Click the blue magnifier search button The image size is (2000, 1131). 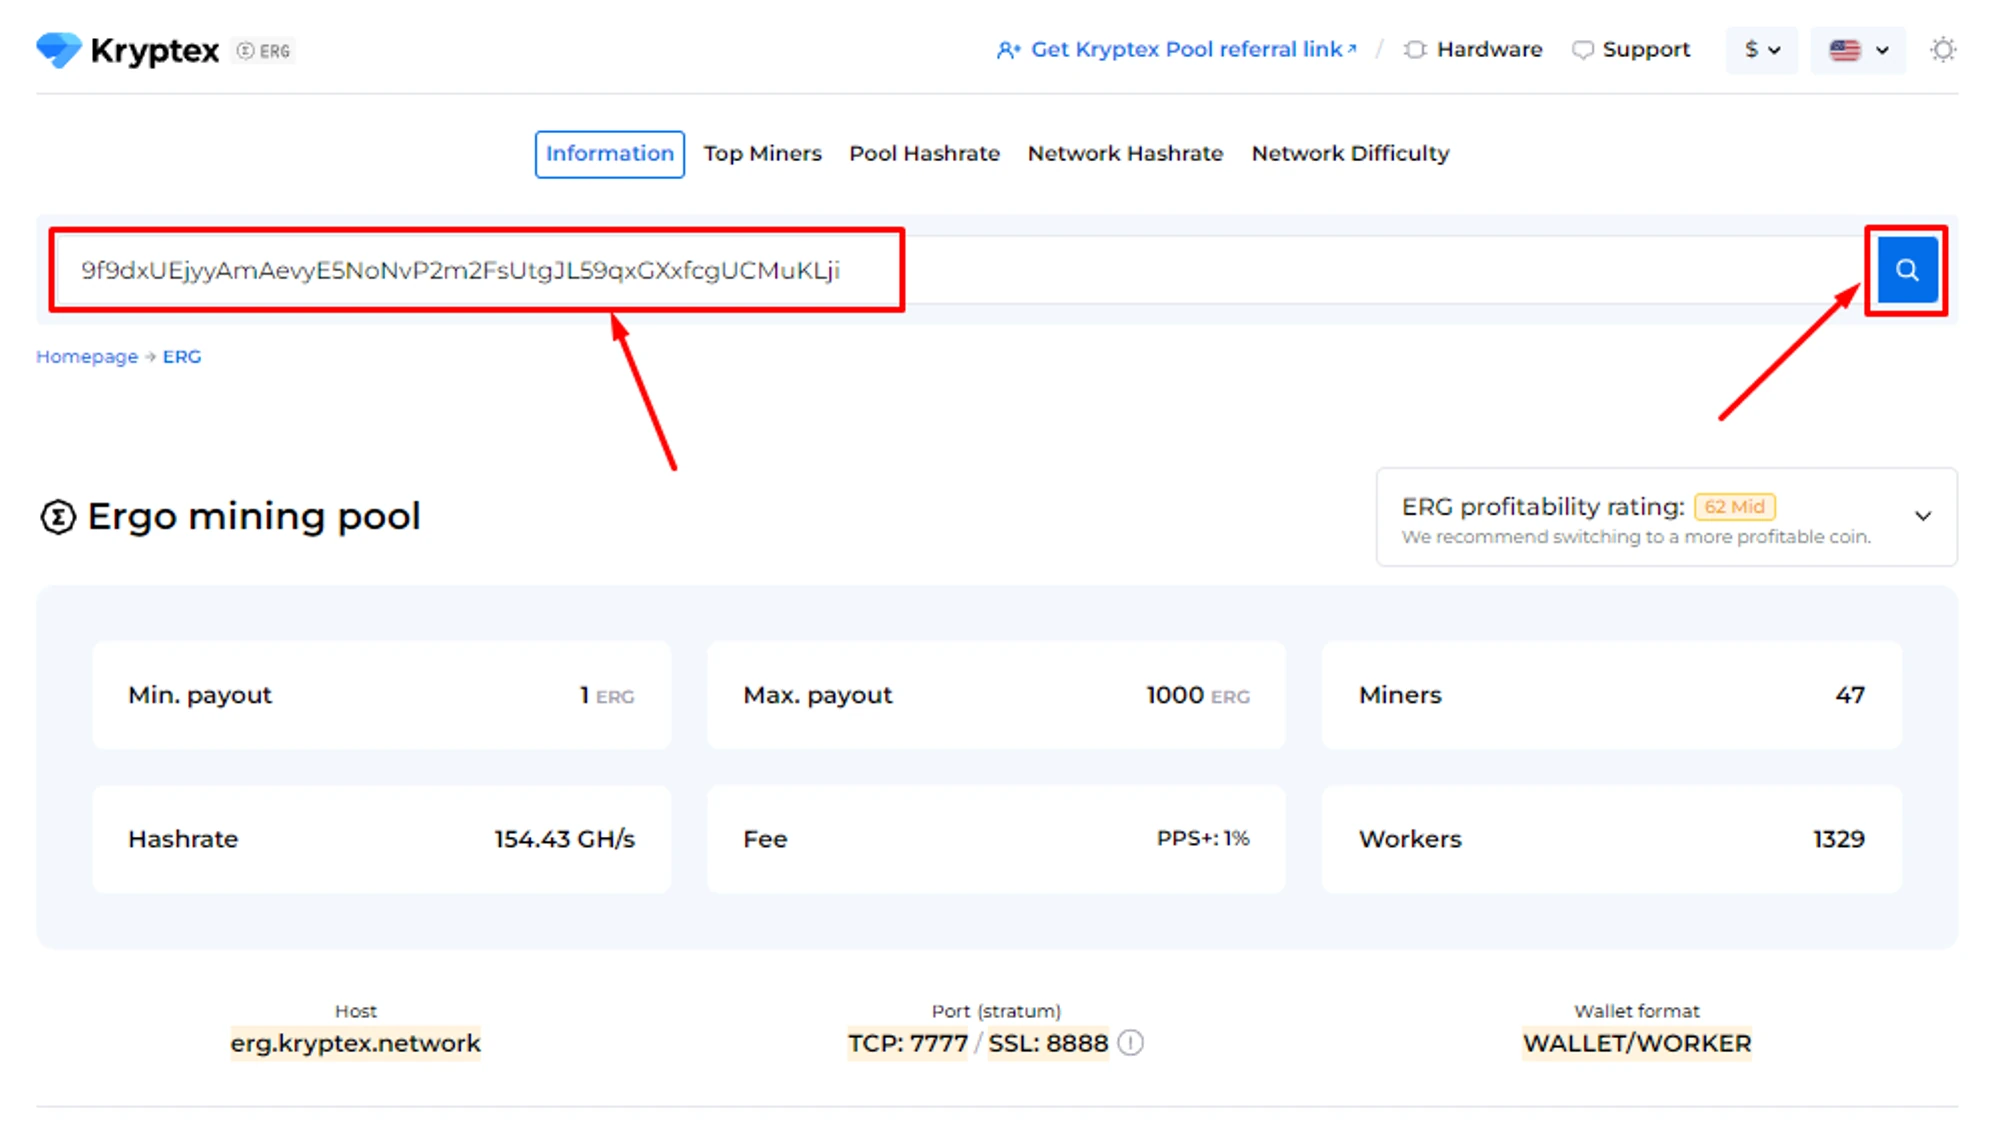pos(1906,270)
